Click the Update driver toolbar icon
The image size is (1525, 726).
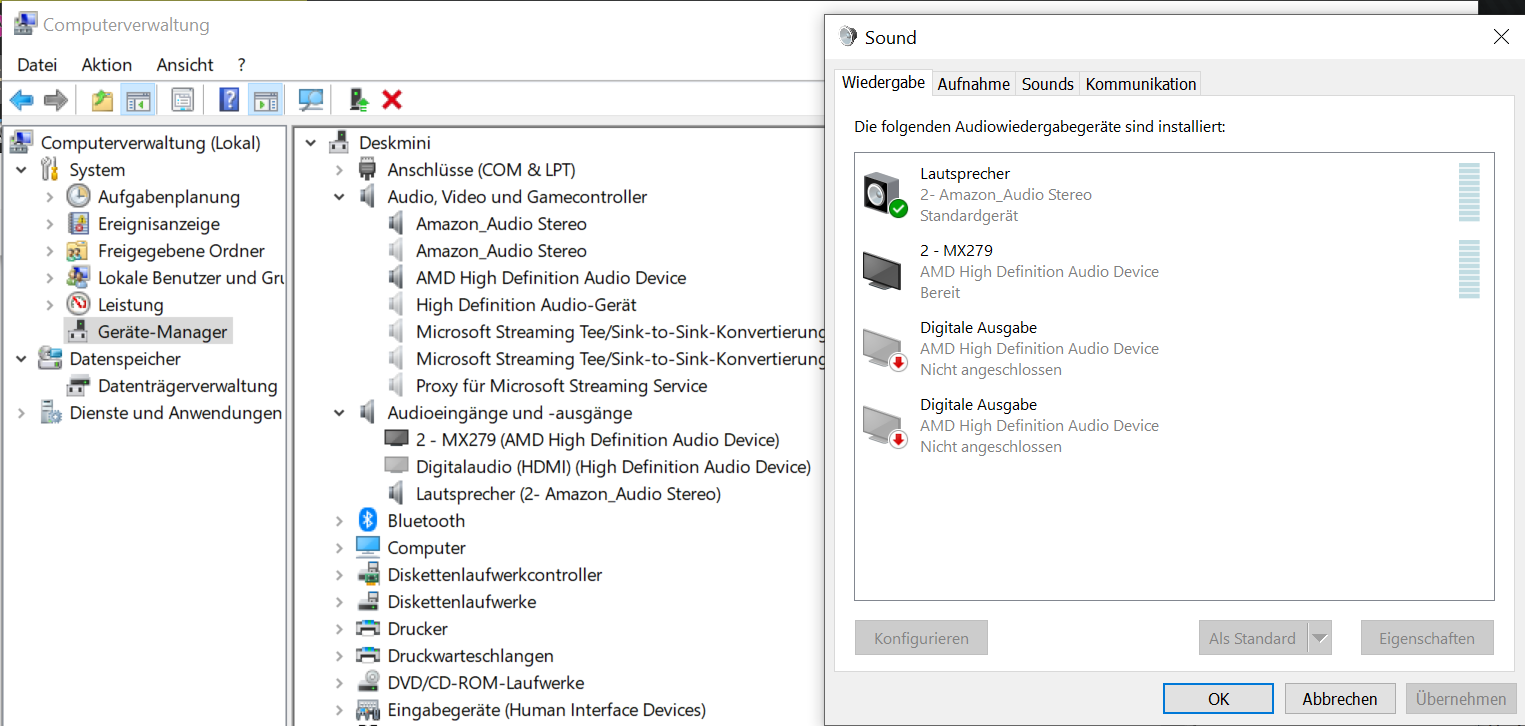[x=359, y=100]
